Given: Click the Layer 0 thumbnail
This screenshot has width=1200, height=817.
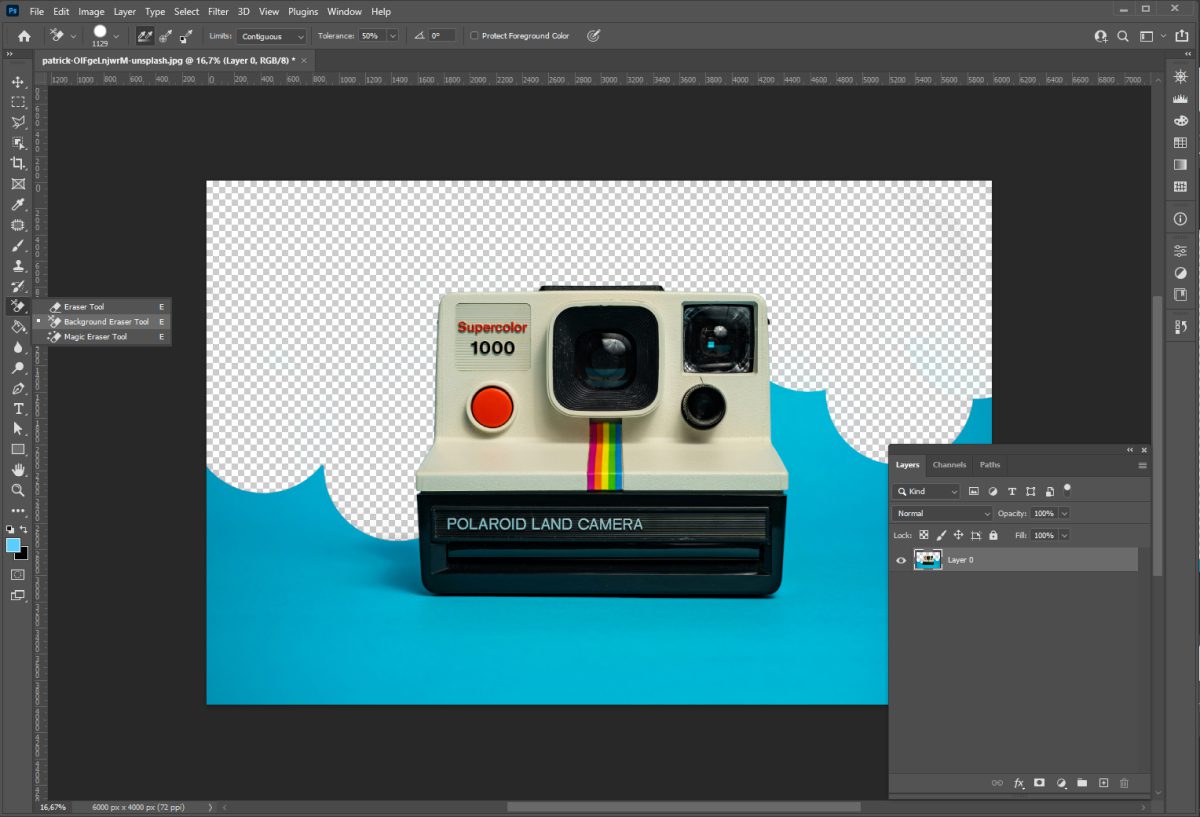Looking at the screenshot, I should click(928, 560).
